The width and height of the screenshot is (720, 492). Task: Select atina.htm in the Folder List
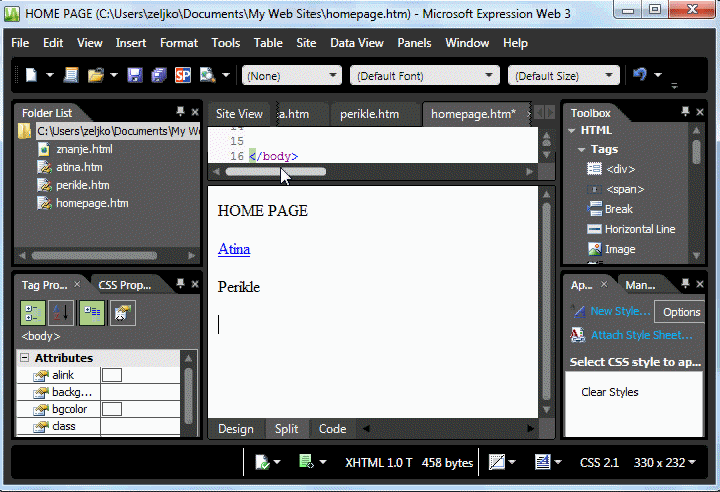pyautogui.click(x=79, y=167)
